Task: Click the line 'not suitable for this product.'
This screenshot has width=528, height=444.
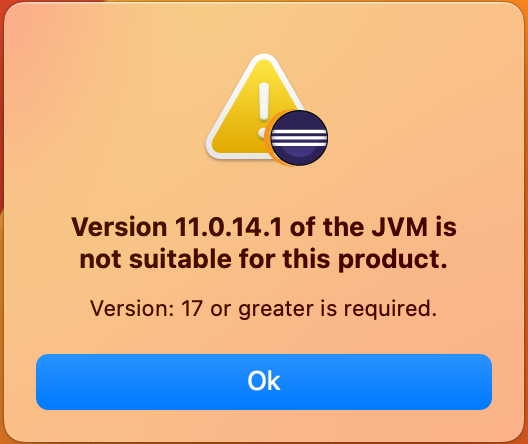Action: click(264, 259)
